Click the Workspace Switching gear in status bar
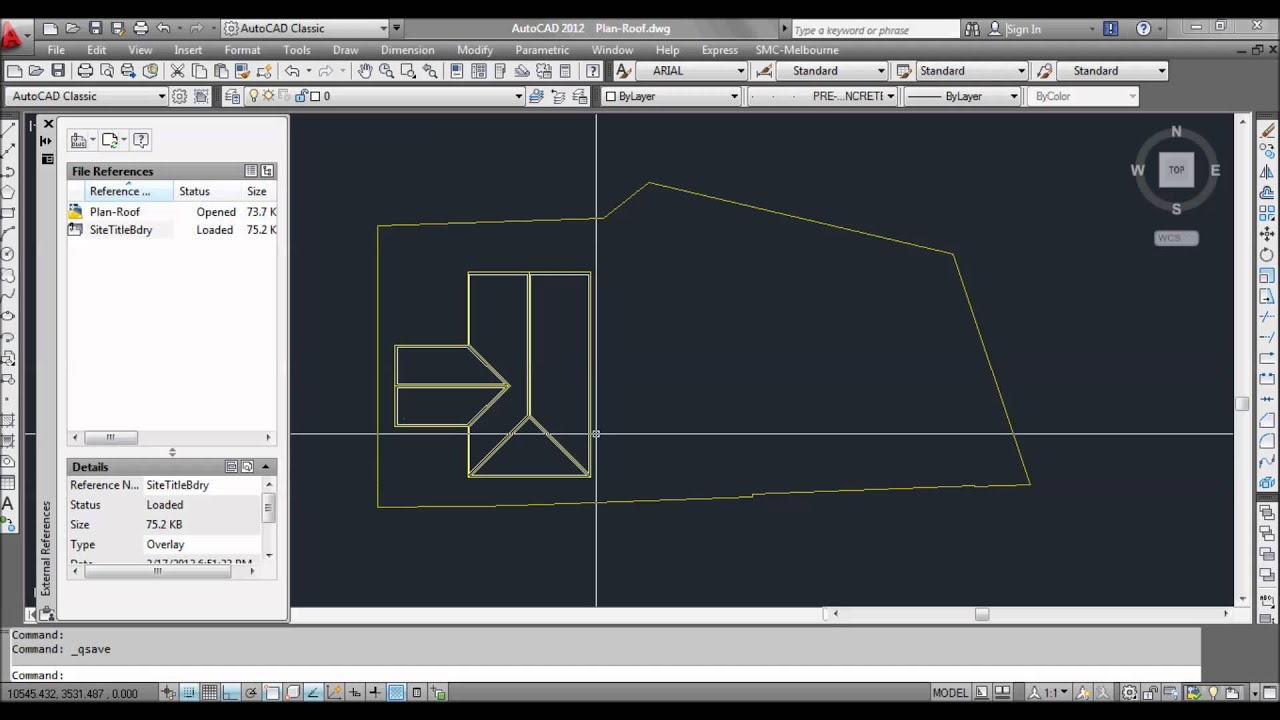Viewport: 1280px width, 720px height. [1129, 692]
